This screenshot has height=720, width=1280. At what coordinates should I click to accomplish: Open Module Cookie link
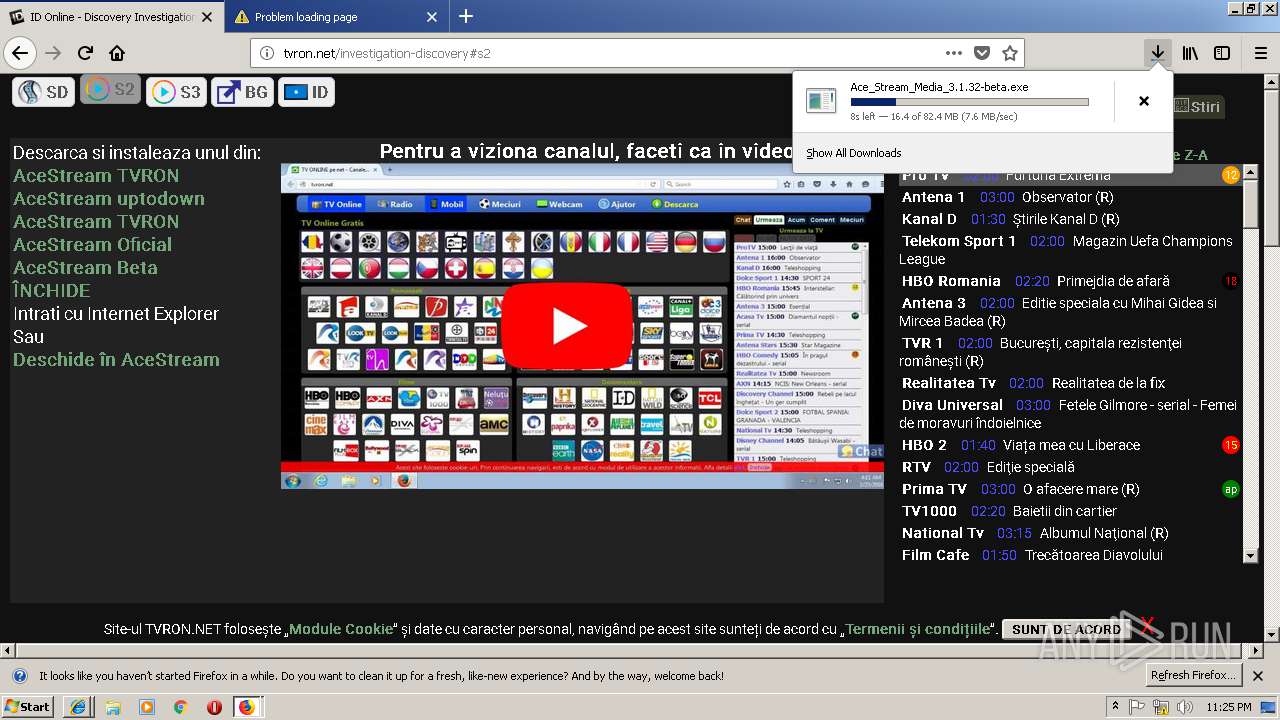[x=341, y=629]
